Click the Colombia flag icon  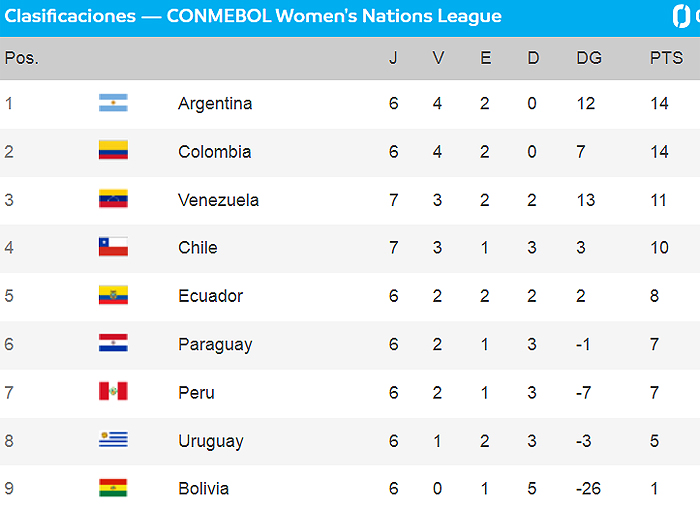113,151
